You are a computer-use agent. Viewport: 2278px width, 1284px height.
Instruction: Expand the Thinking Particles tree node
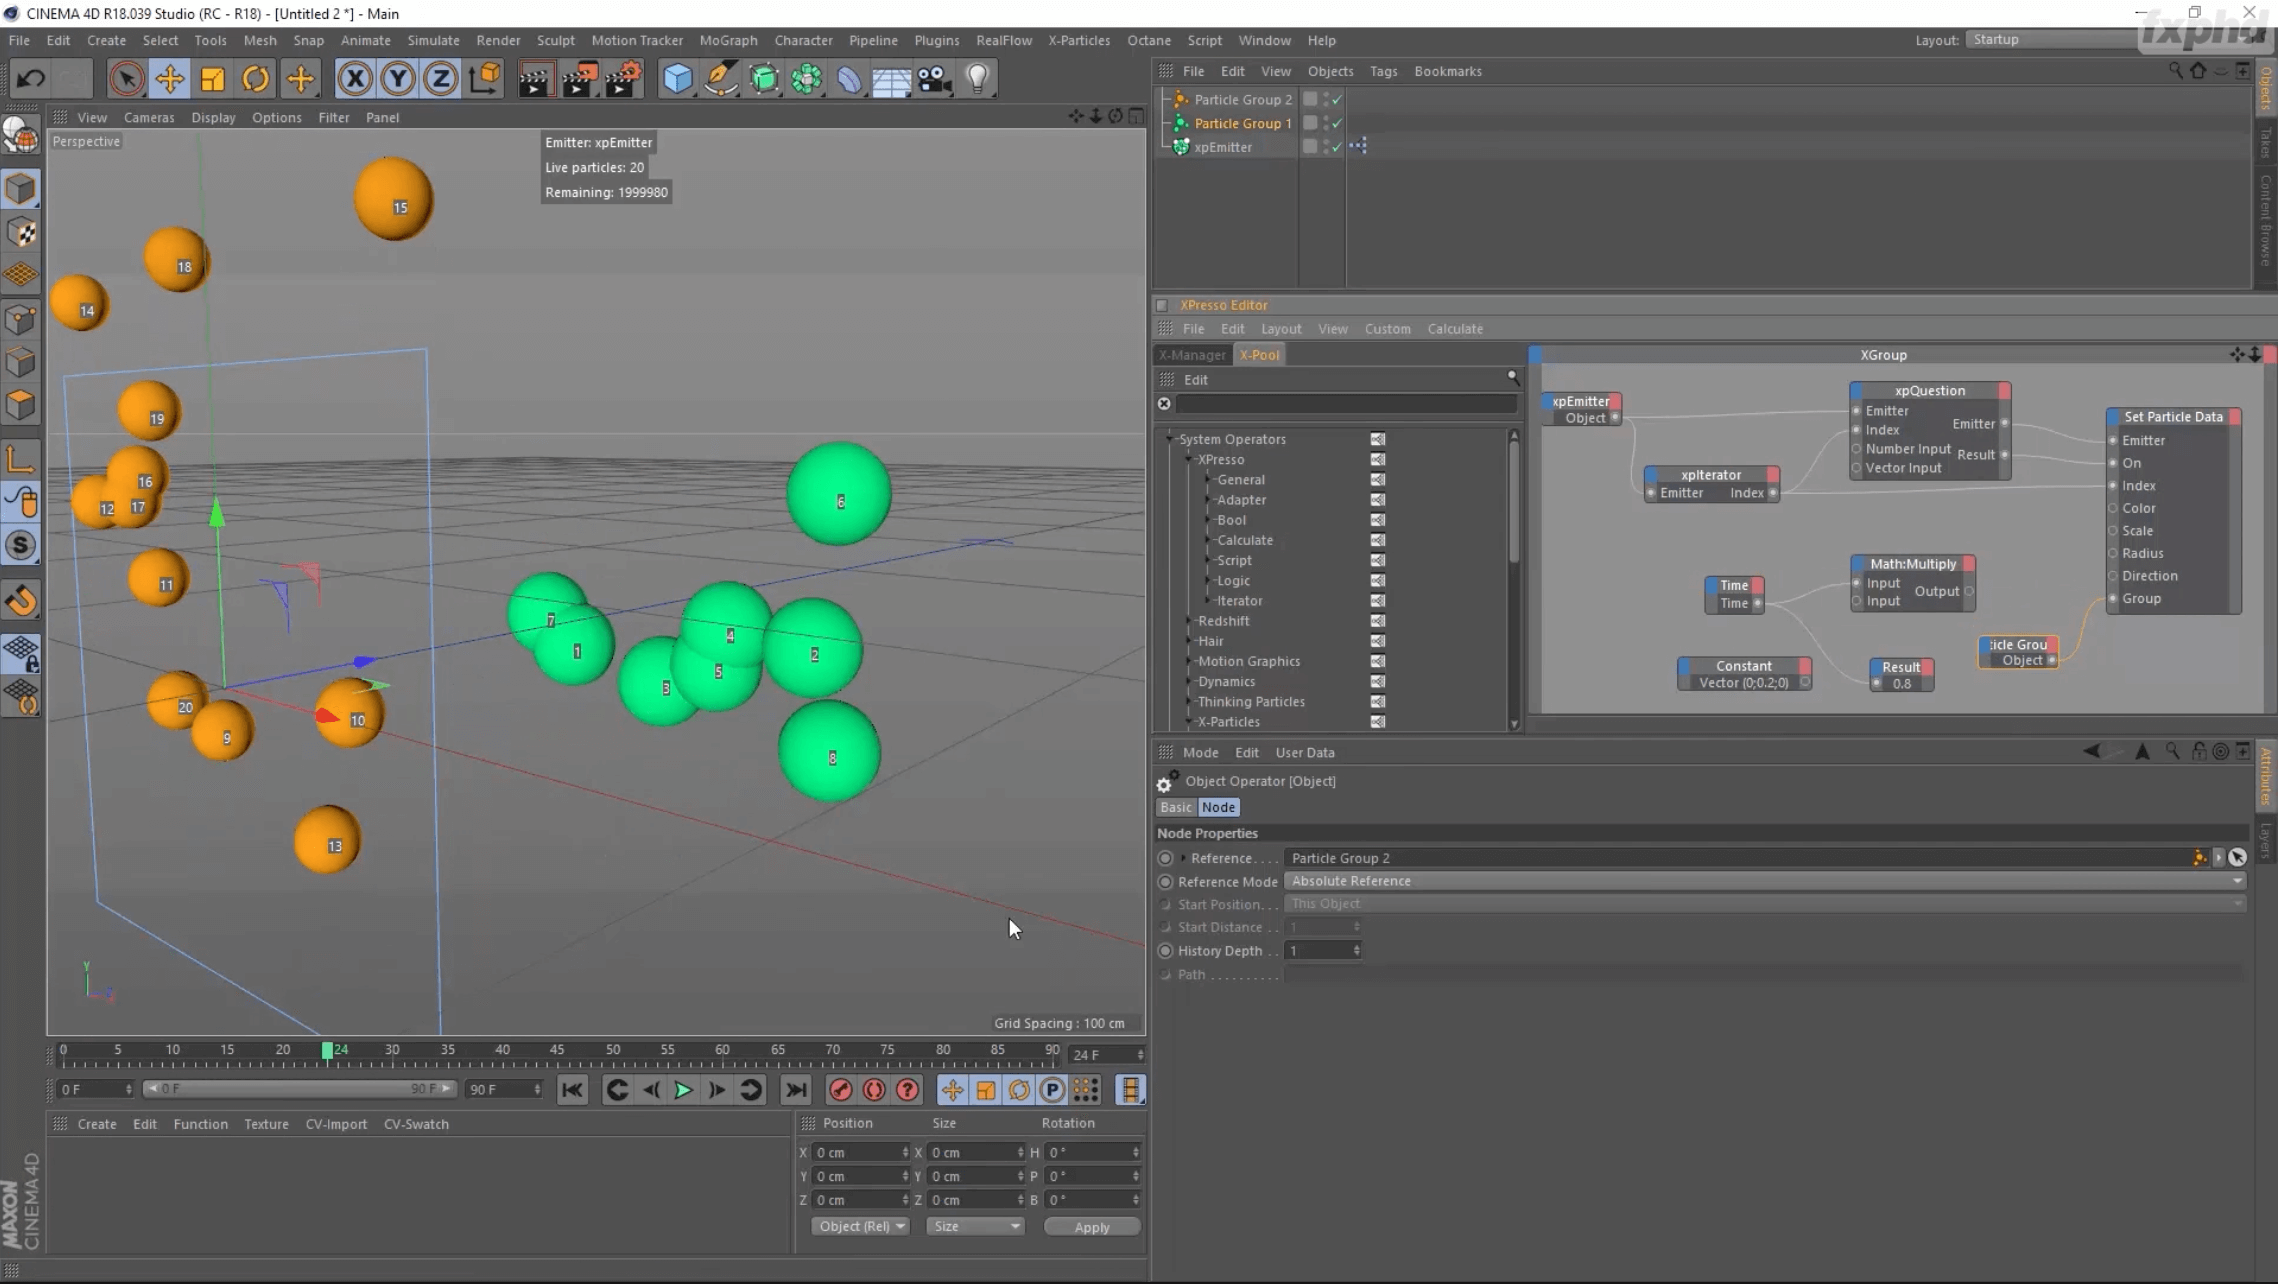pyautogui.click(x=1190, y=702)
